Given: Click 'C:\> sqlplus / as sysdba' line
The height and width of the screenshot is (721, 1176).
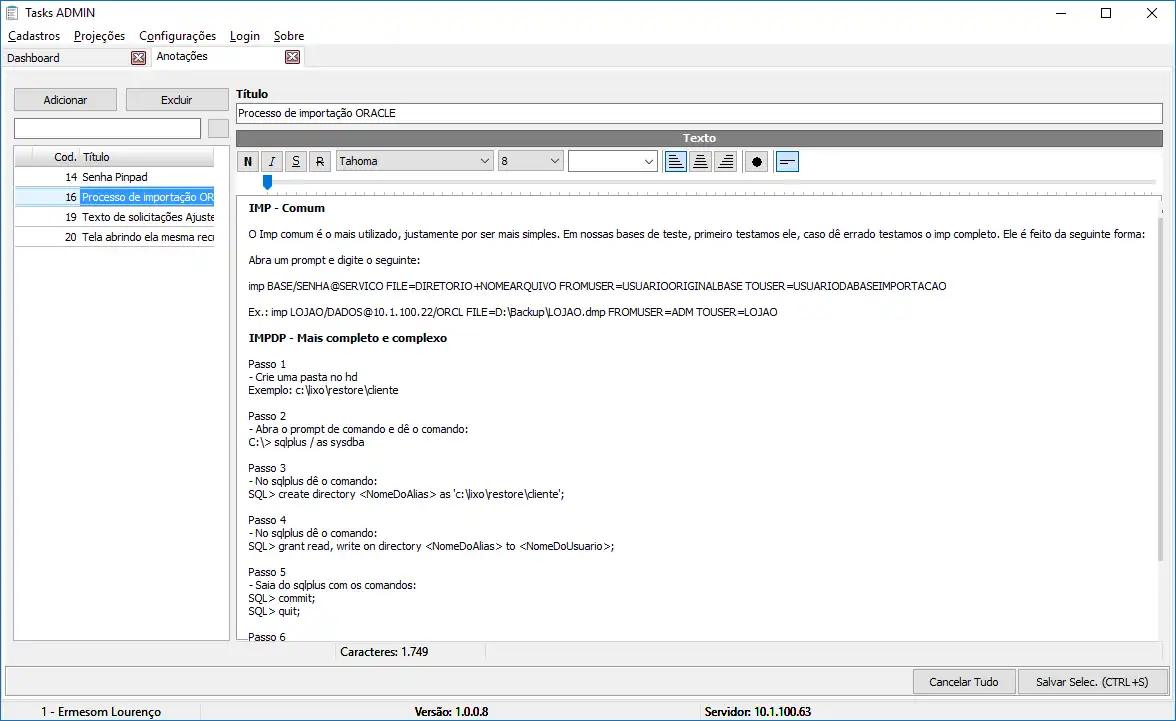Looking at the screenshot, I should pyautogui.click(x=306, y=442).
